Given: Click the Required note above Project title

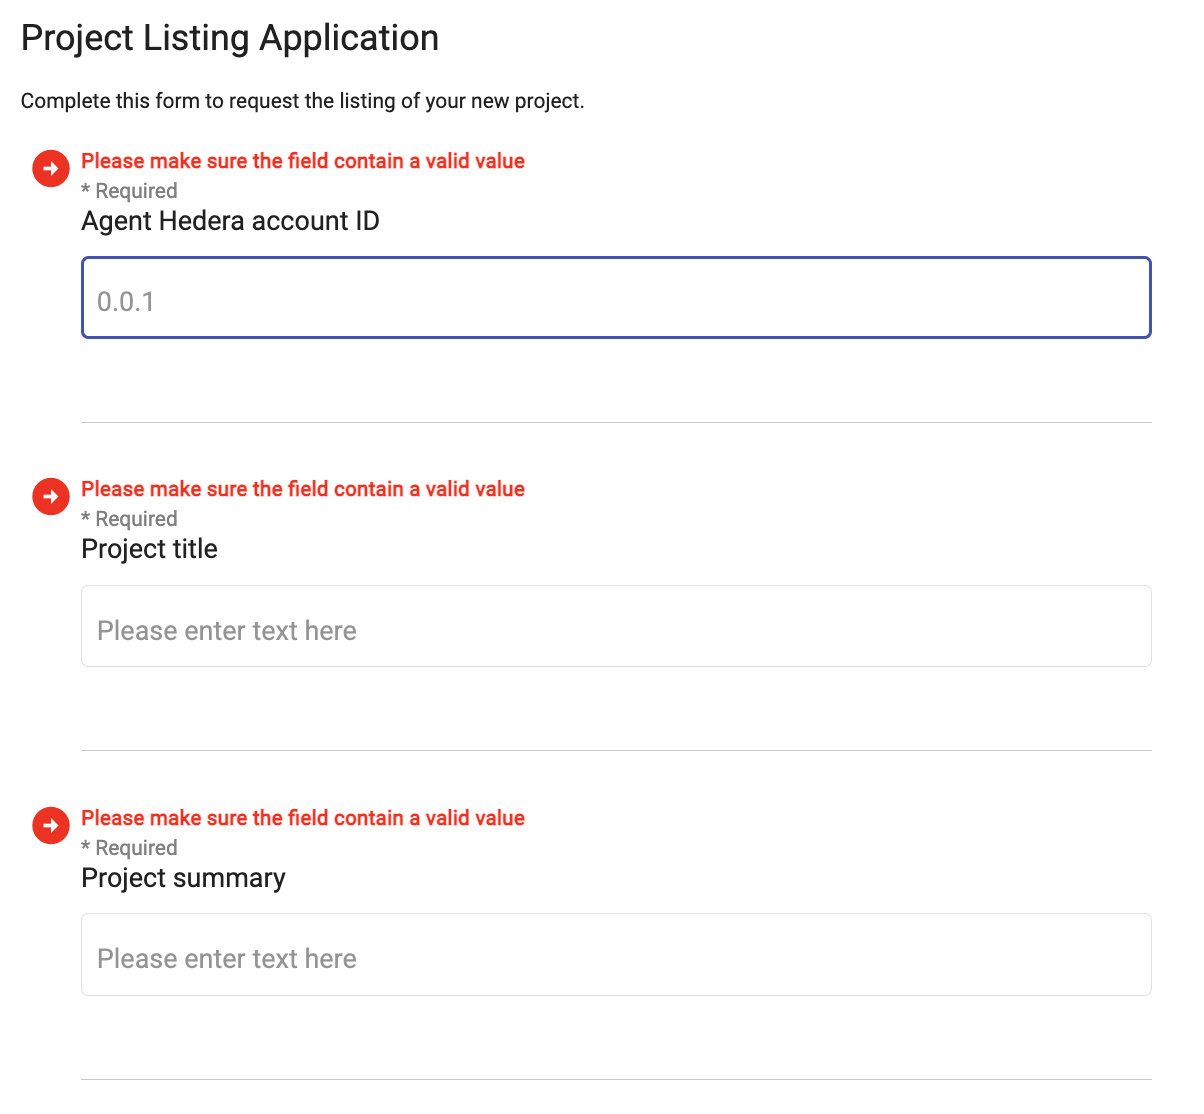Looking at the screenshot, I should coord(129,519).
